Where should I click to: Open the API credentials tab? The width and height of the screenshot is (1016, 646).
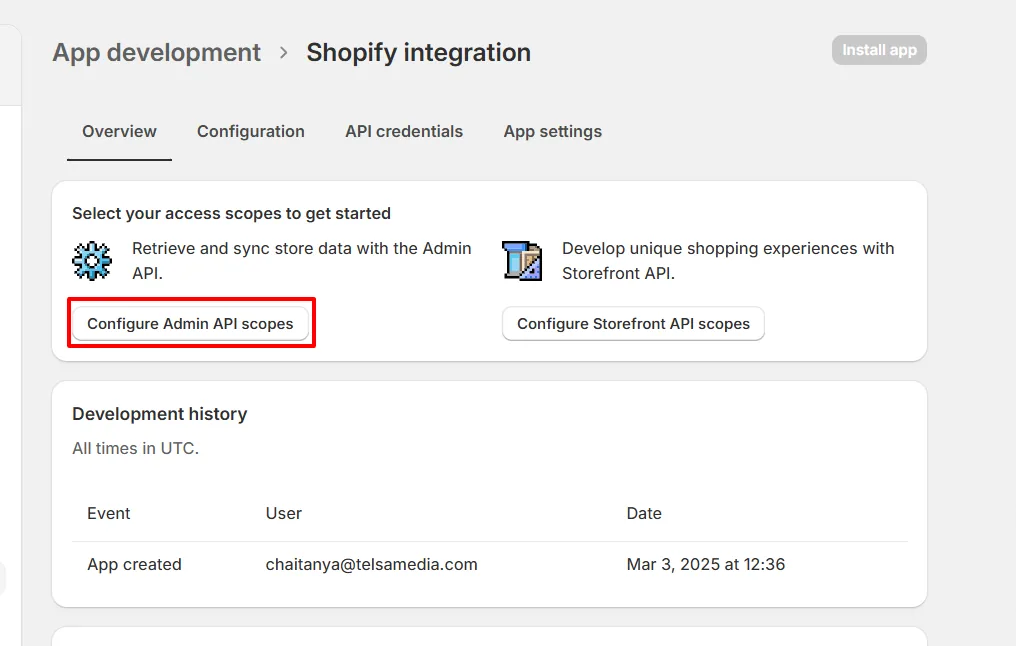(x=404, y=132)
